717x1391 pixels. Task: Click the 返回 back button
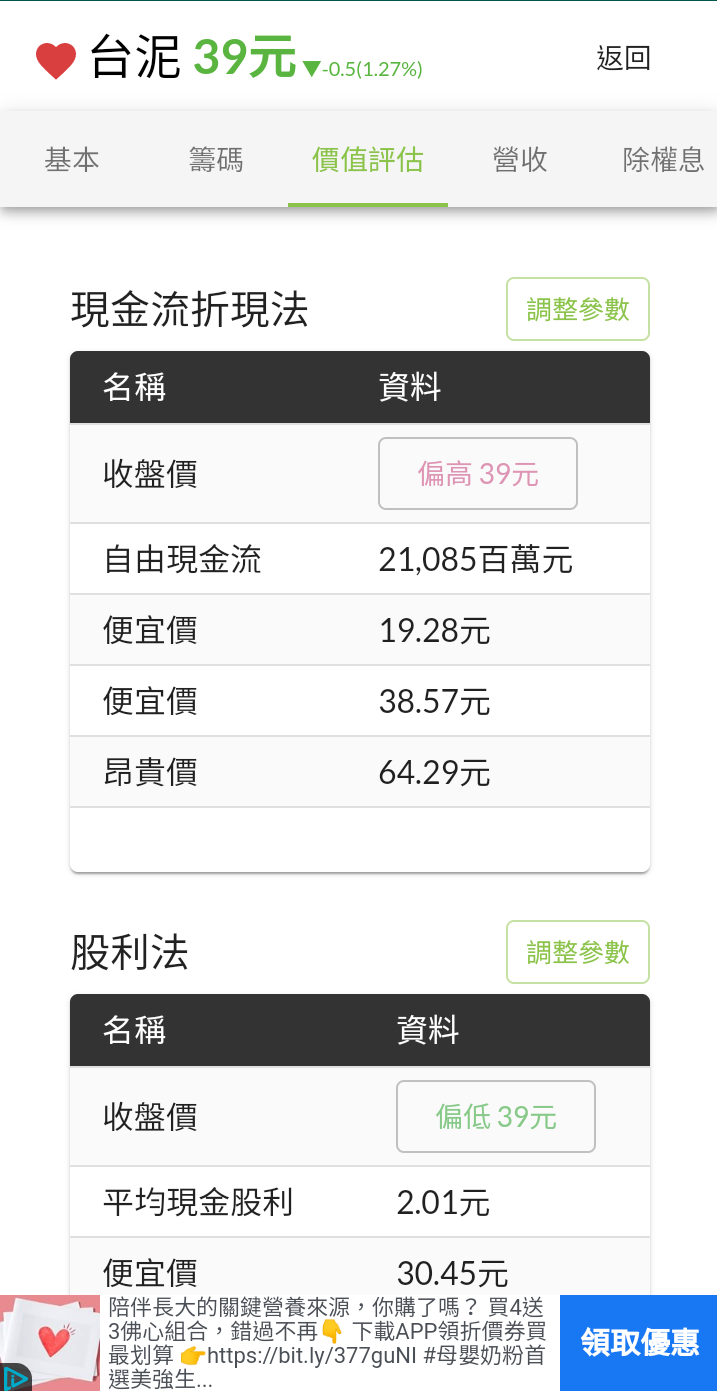point(624,58)
